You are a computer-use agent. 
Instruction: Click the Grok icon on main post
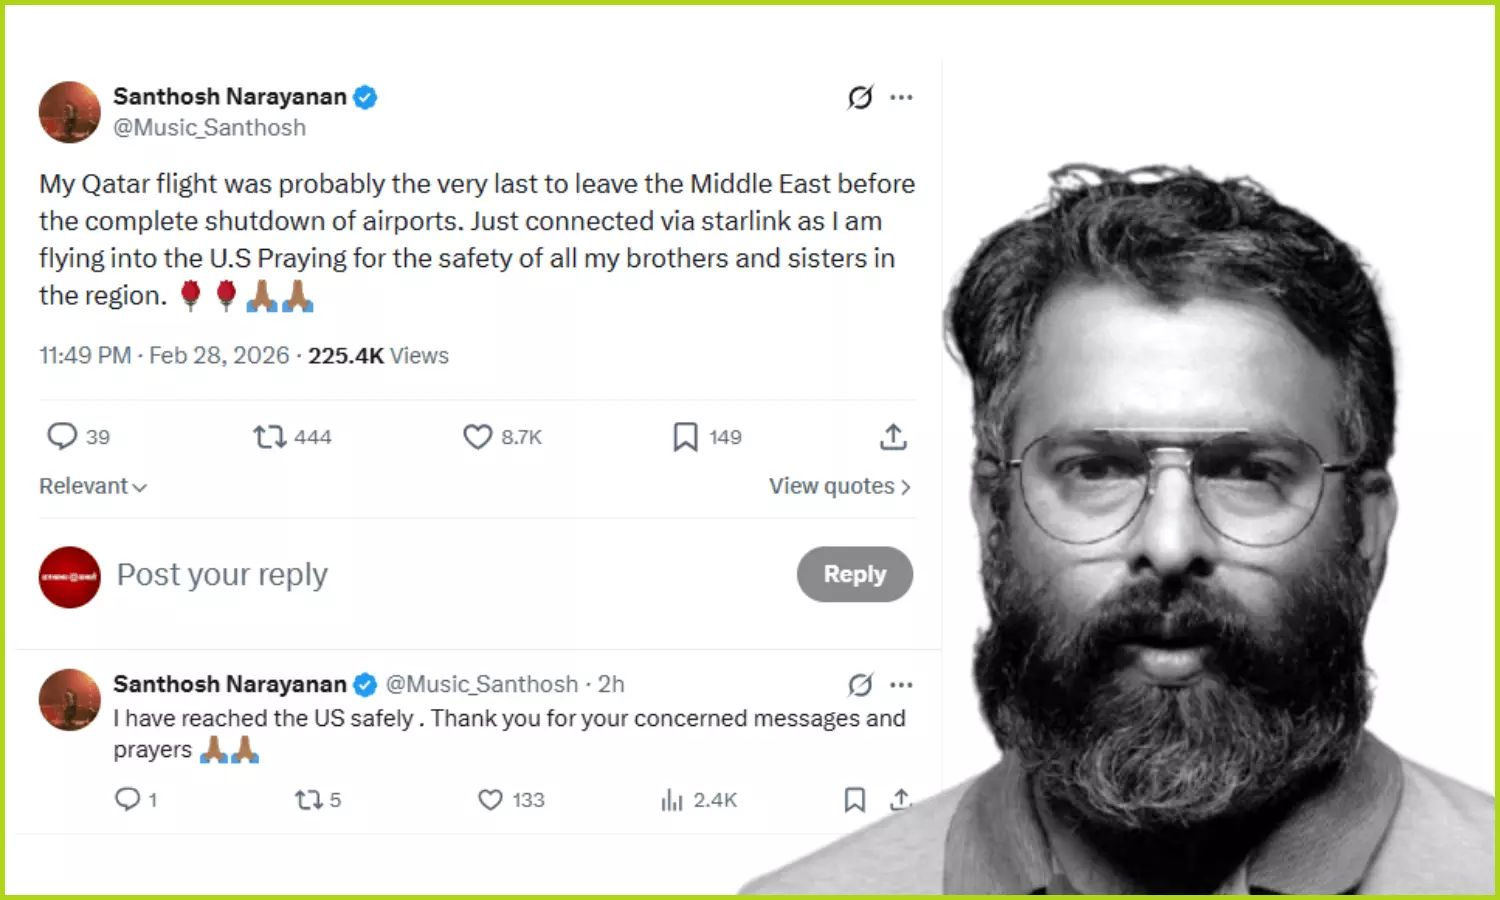[860, 97]
